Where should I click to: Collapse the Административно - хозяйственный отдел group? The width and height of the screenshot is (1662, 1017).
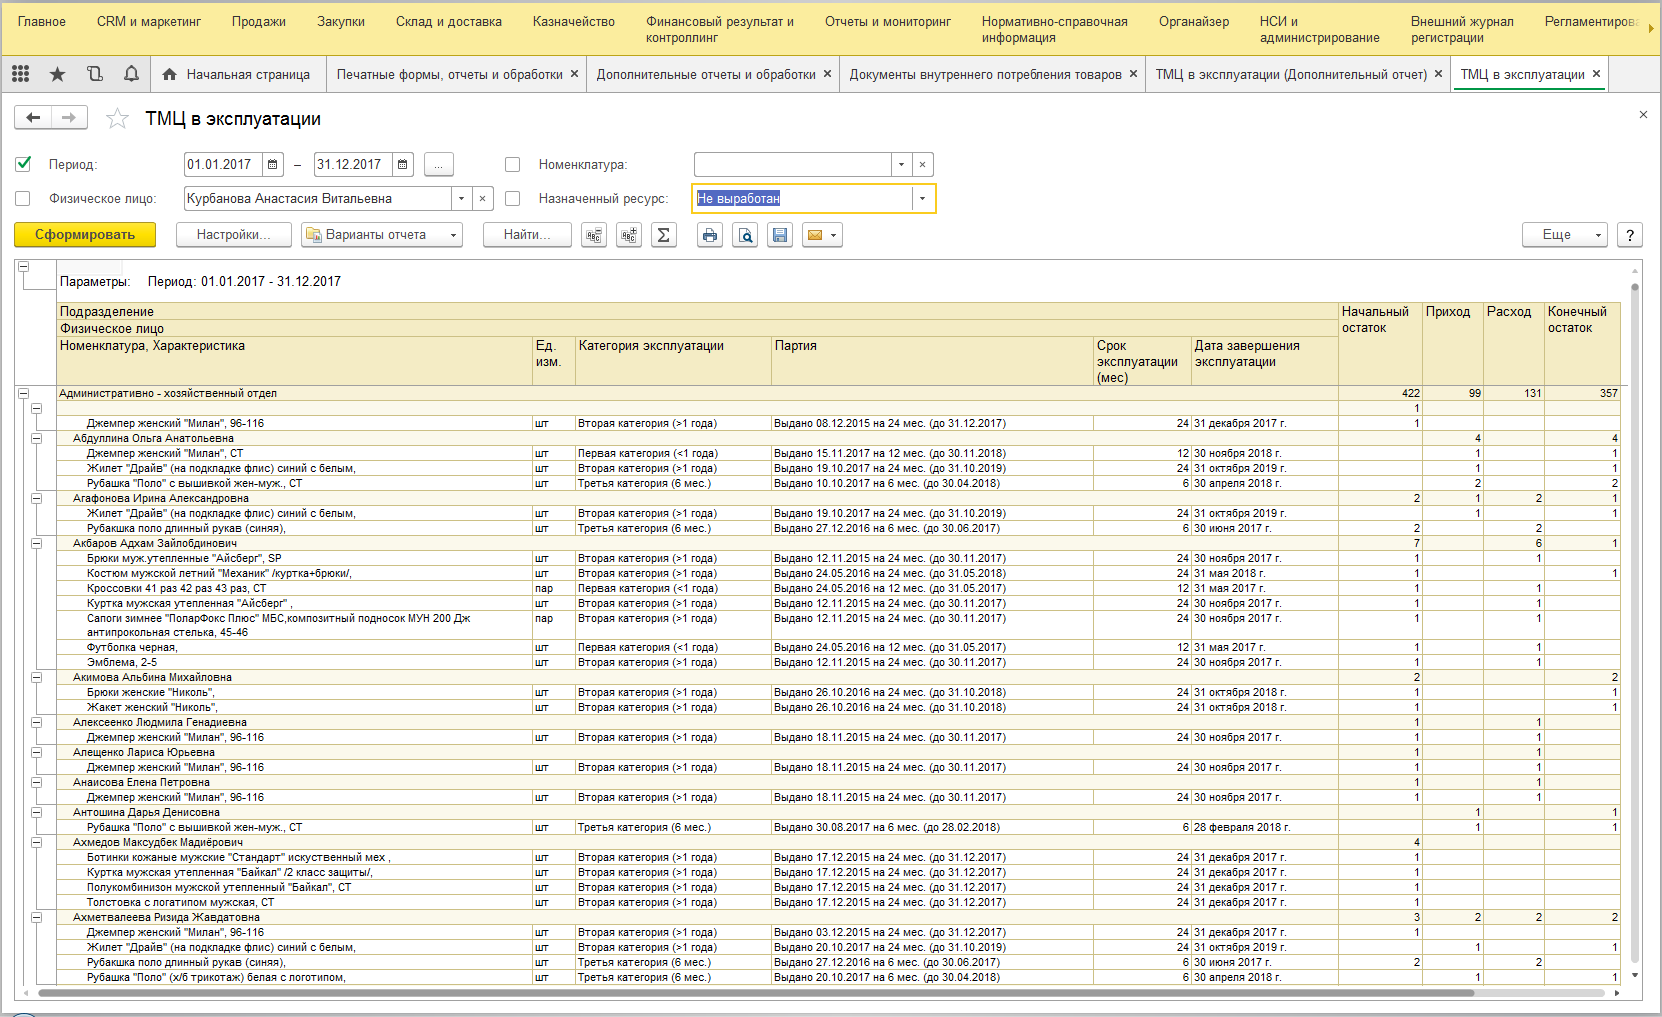click(23, 393)
